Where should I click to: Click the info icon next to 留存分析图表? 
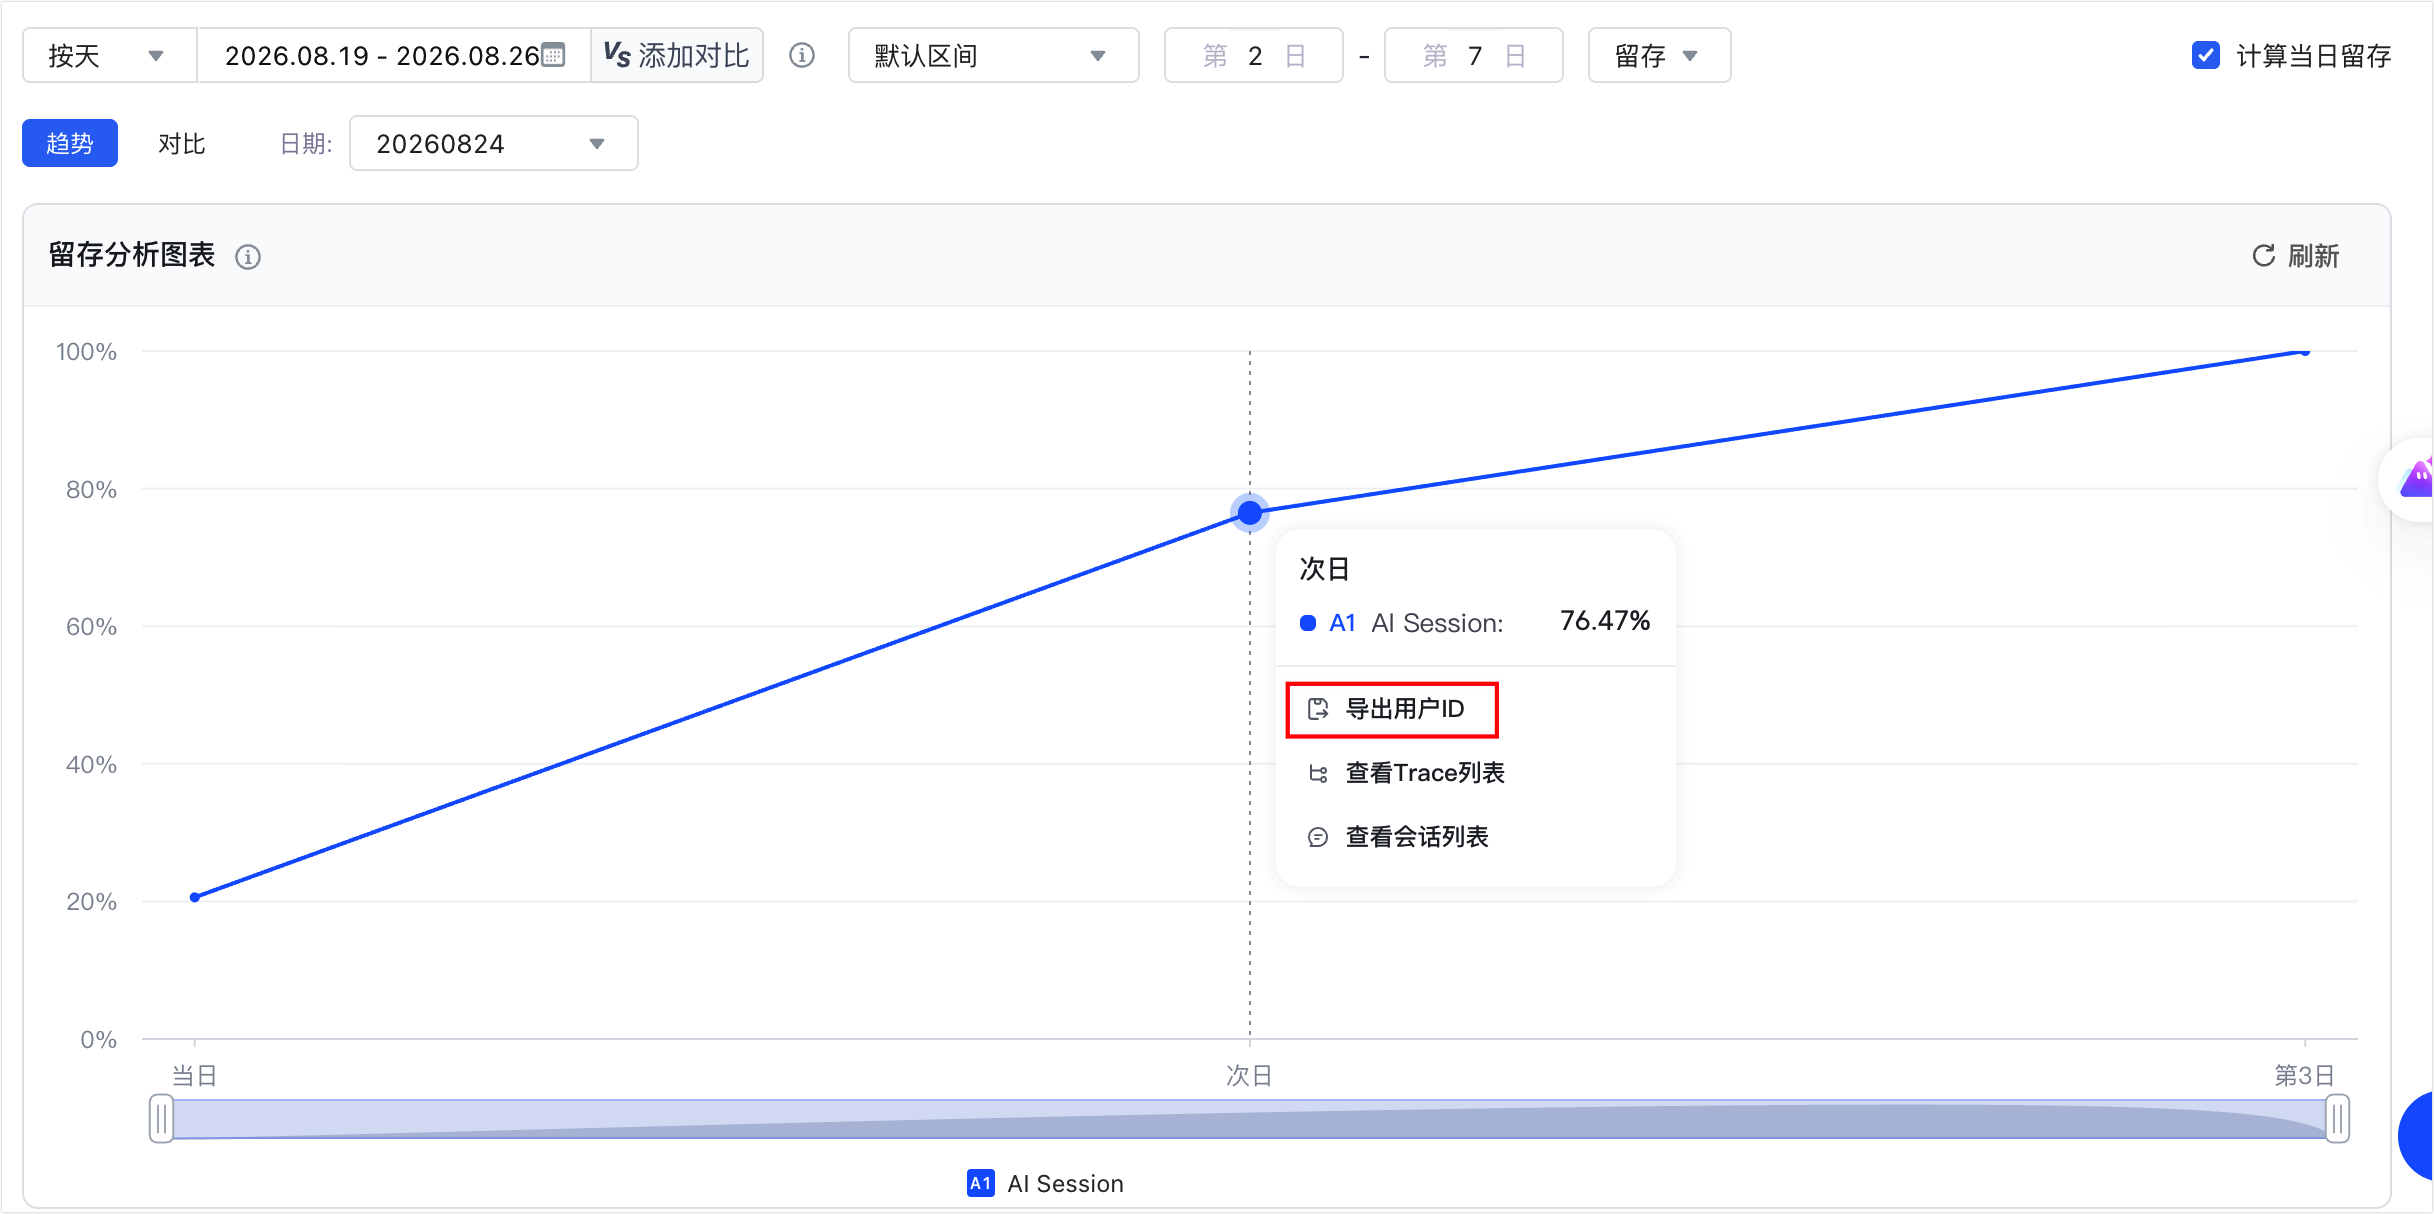click(x=248, y=257)
